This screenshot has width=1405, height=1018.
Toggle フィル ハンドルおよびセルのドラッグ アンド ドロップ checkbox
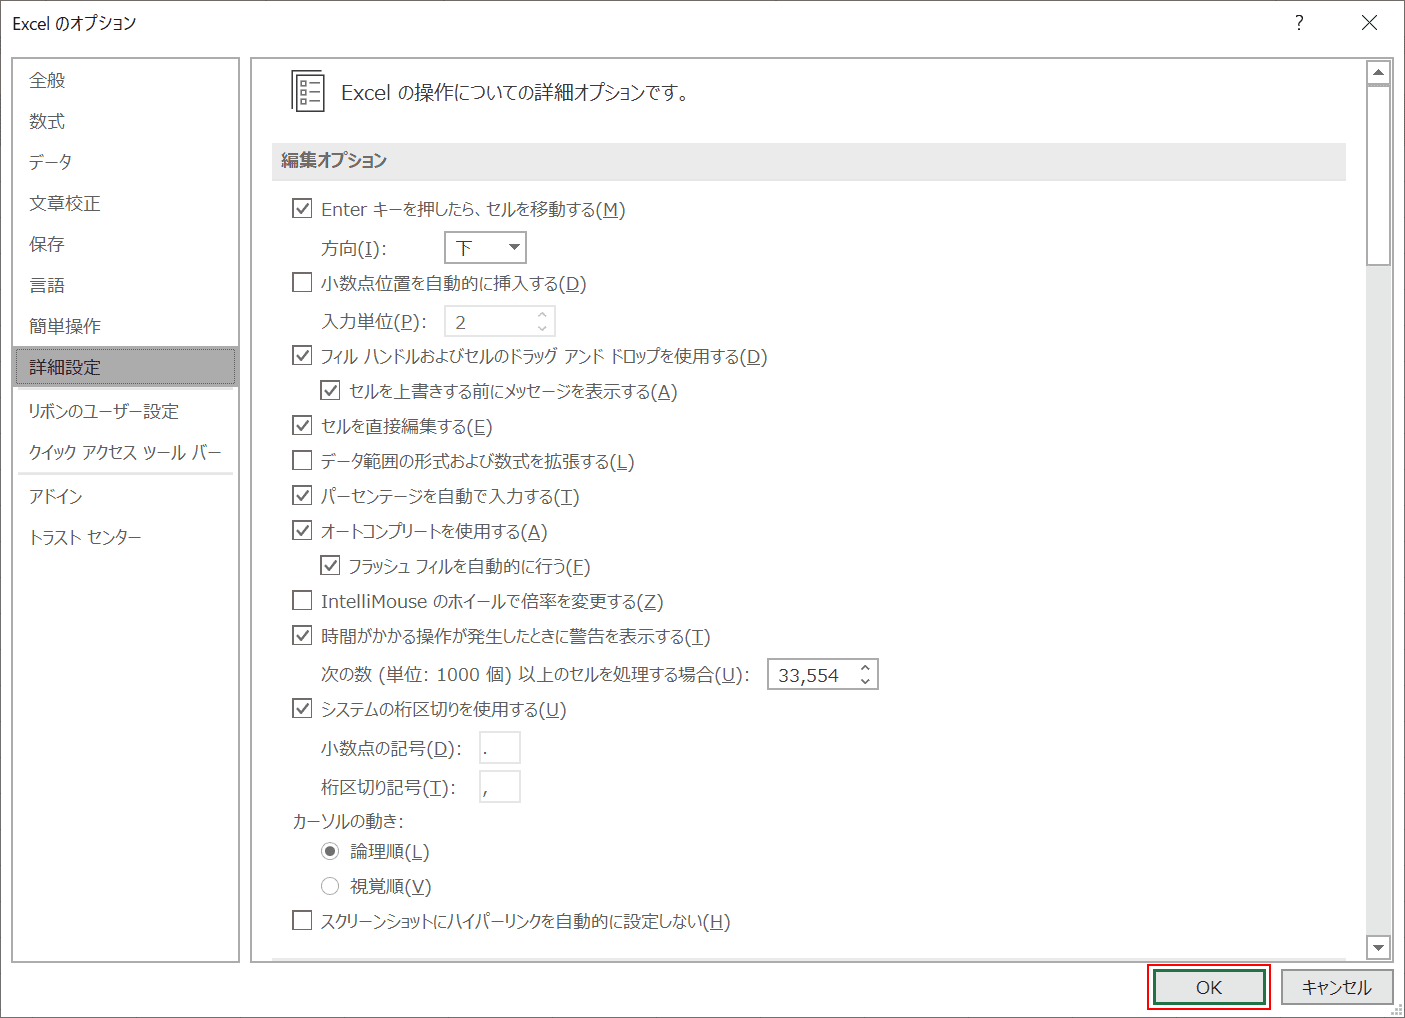pos(302,356)
